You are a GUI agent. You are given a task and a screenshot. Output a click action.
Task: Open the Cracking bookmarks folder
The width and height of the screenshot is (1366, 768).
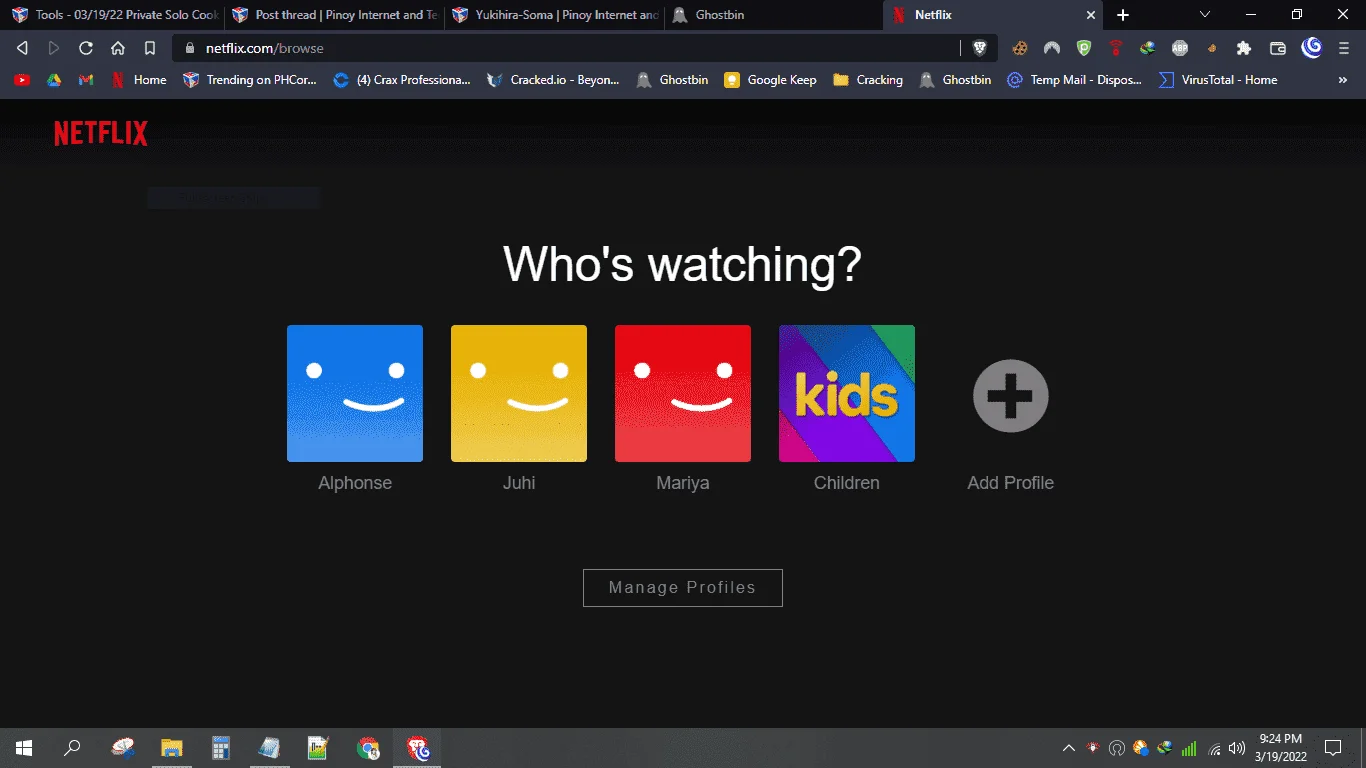point(868,80)
